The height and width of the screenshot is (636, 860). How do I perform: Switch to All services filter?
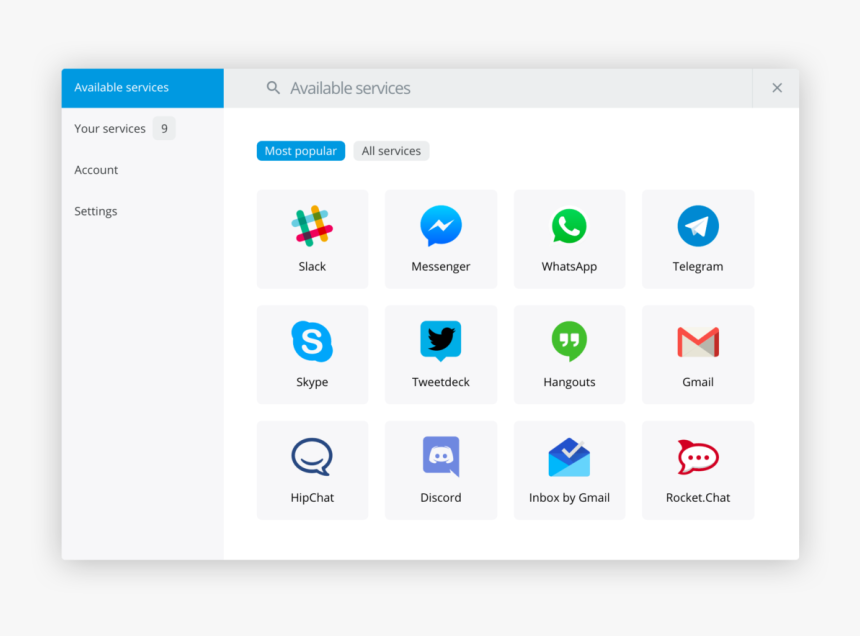[x=391, y=151]
